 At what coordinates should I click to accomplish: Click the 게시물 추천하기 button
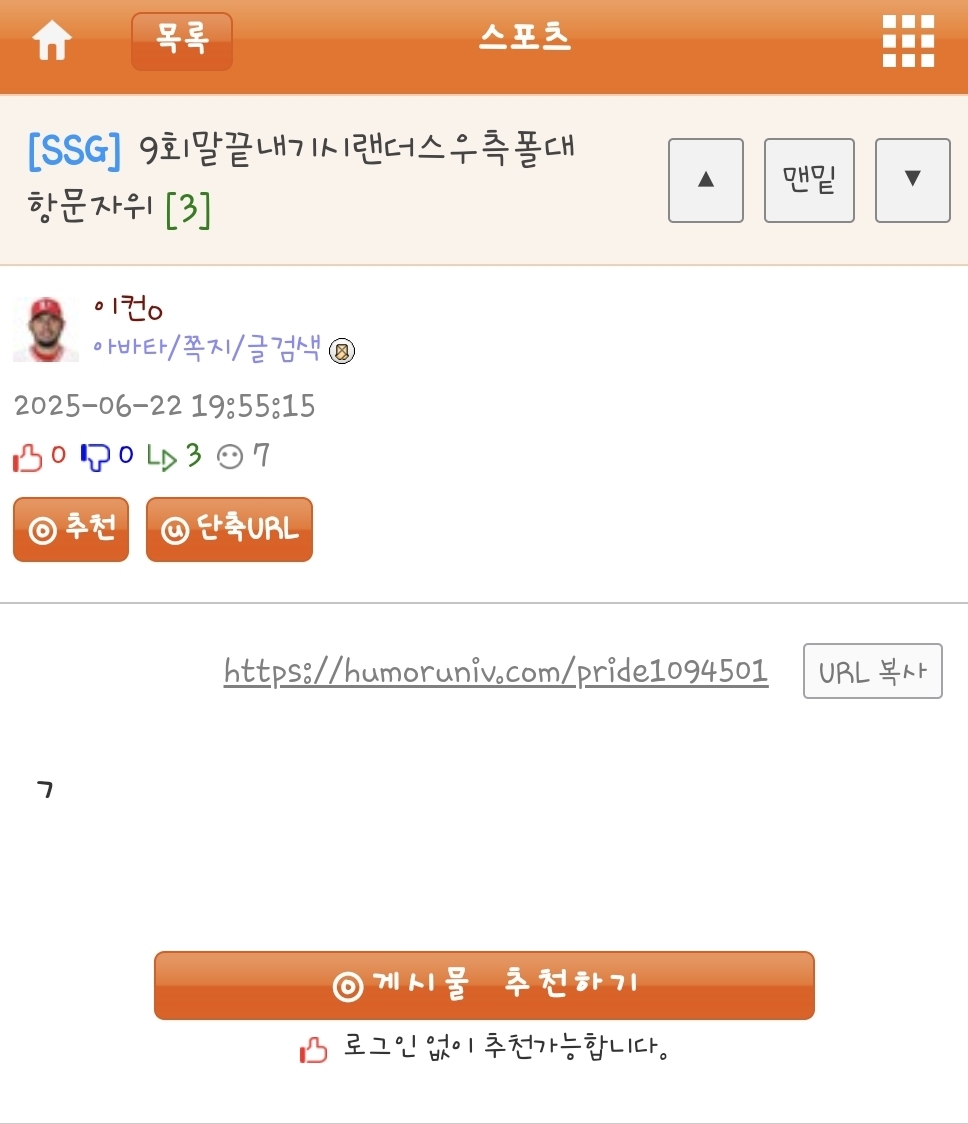click(484, 985)
